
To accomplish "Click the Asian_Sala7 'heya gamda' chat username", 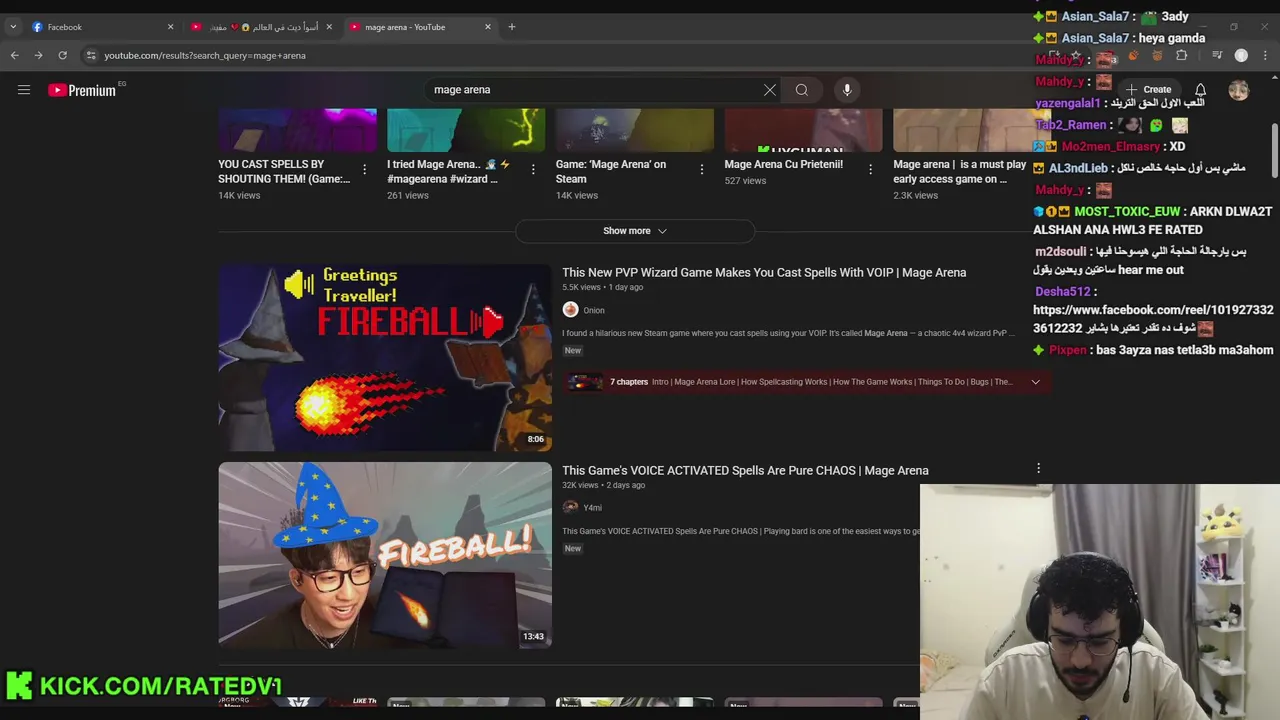I will coord(1095,38).
